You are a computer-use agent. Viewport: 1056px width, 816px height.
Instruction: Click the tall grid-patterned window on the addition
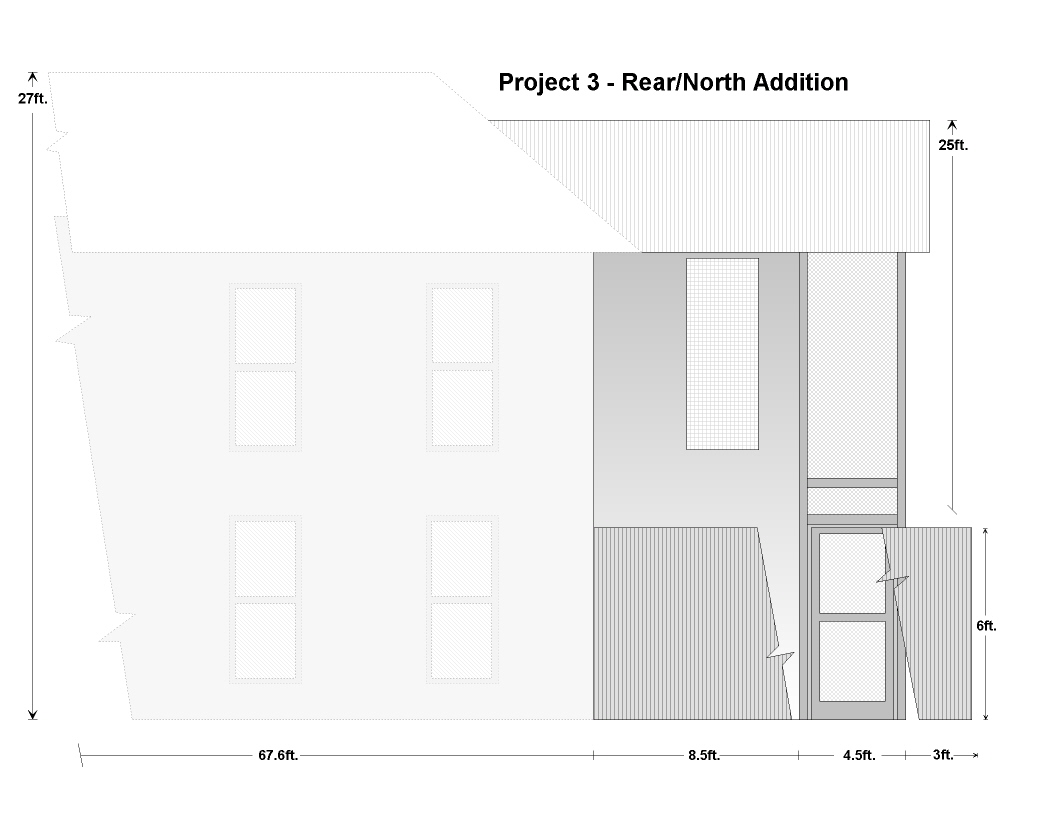click(722, 353)
